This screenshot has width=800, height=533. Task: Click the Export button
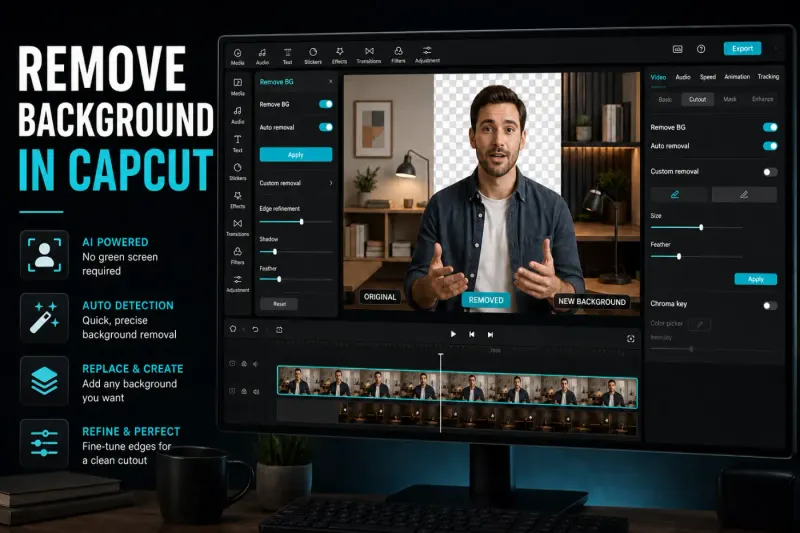click(742, 48)
